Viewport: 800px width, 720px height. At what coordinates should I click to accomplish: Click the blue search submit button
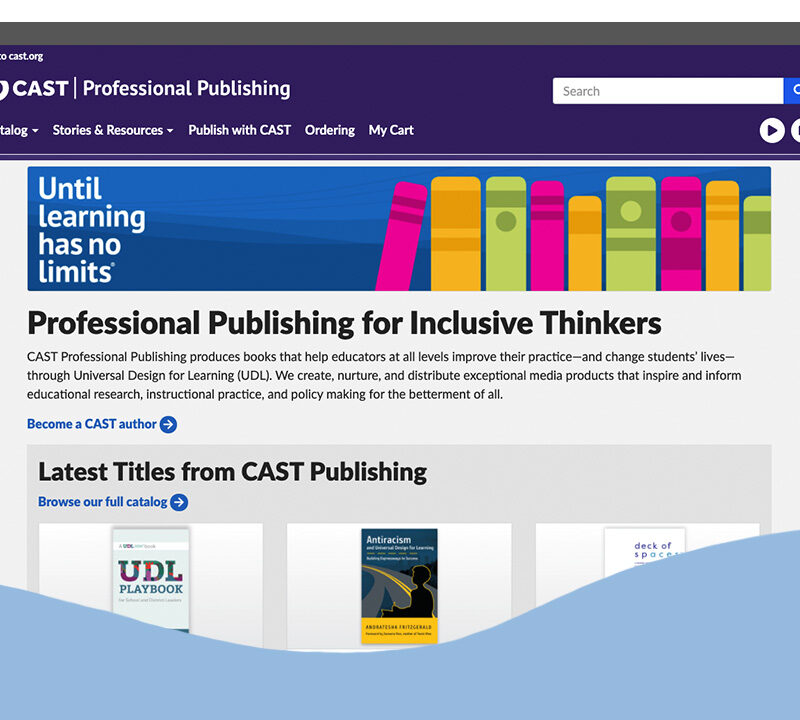coord(792,91)
